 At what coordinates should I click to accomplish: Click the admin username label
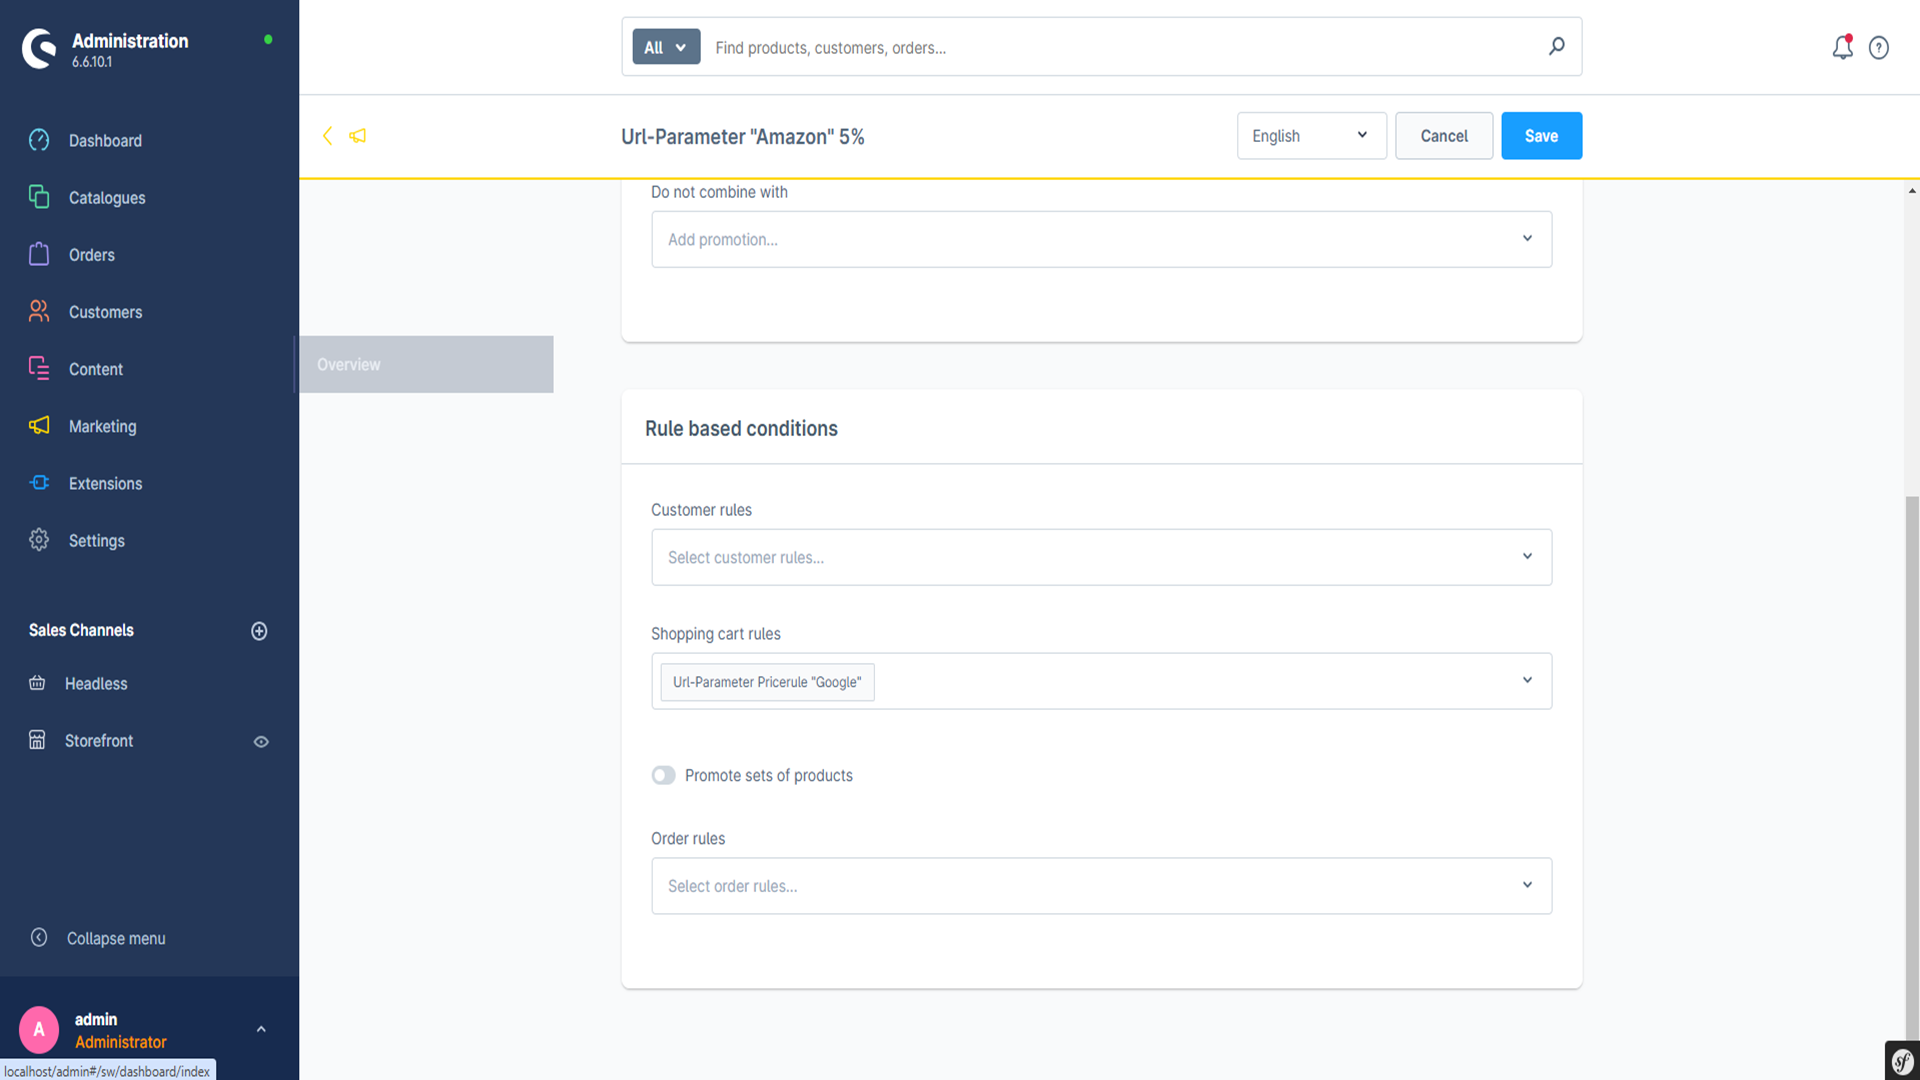coord(96,1019)
